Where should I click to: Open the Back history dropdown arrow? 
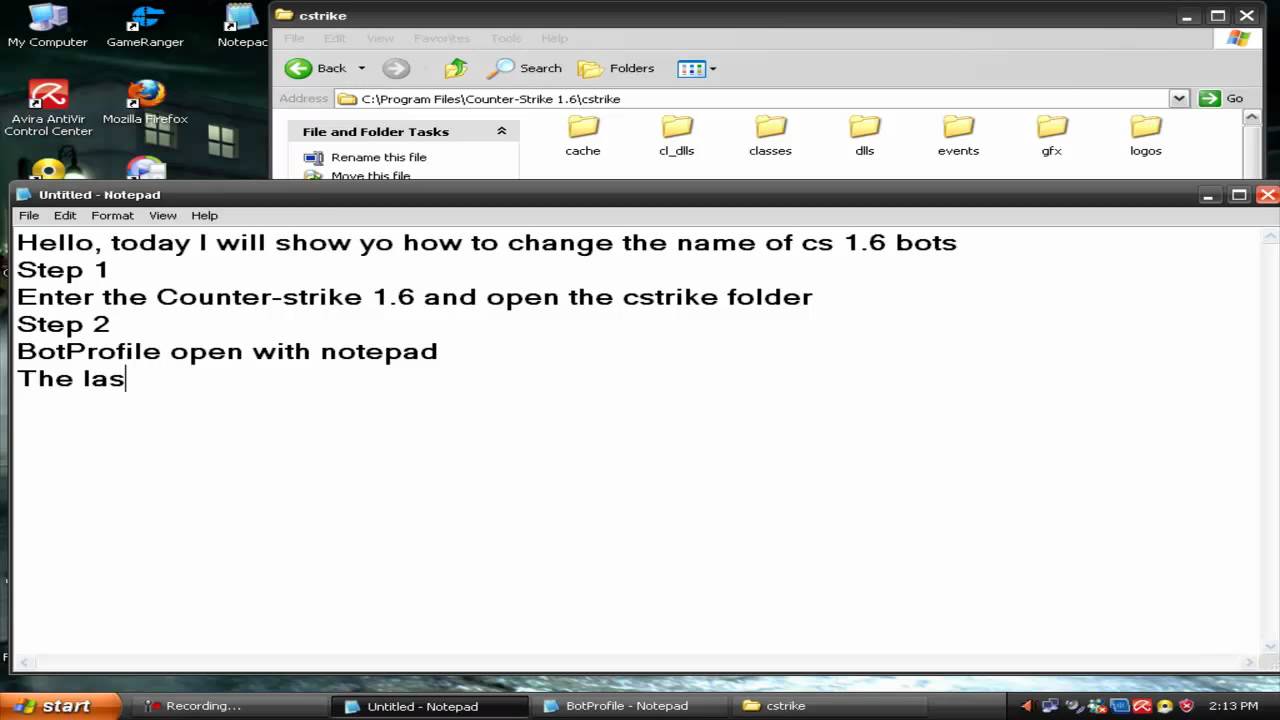point(361,68)
